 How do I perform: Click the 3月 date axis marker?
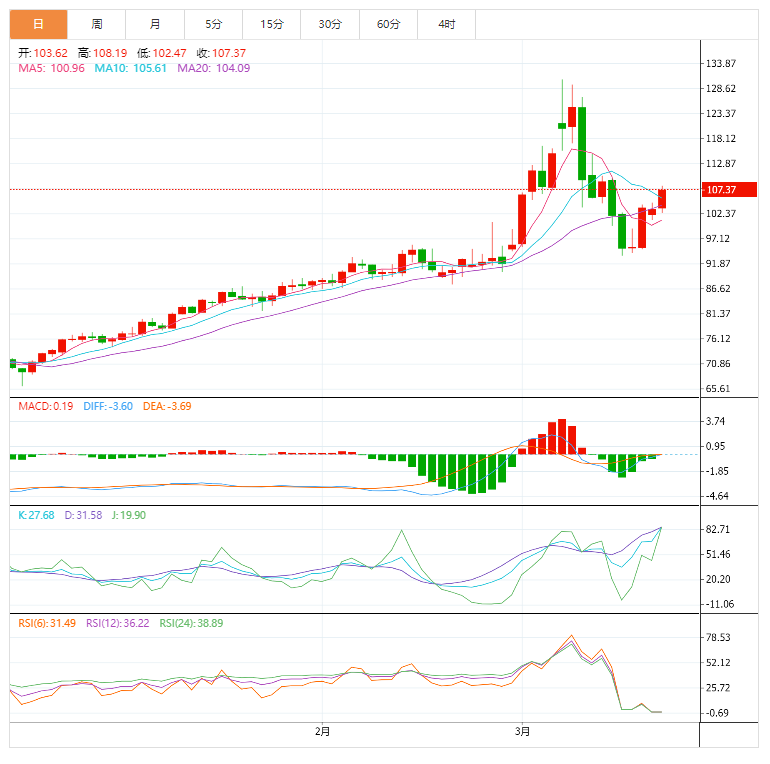[x=522, y=731]
